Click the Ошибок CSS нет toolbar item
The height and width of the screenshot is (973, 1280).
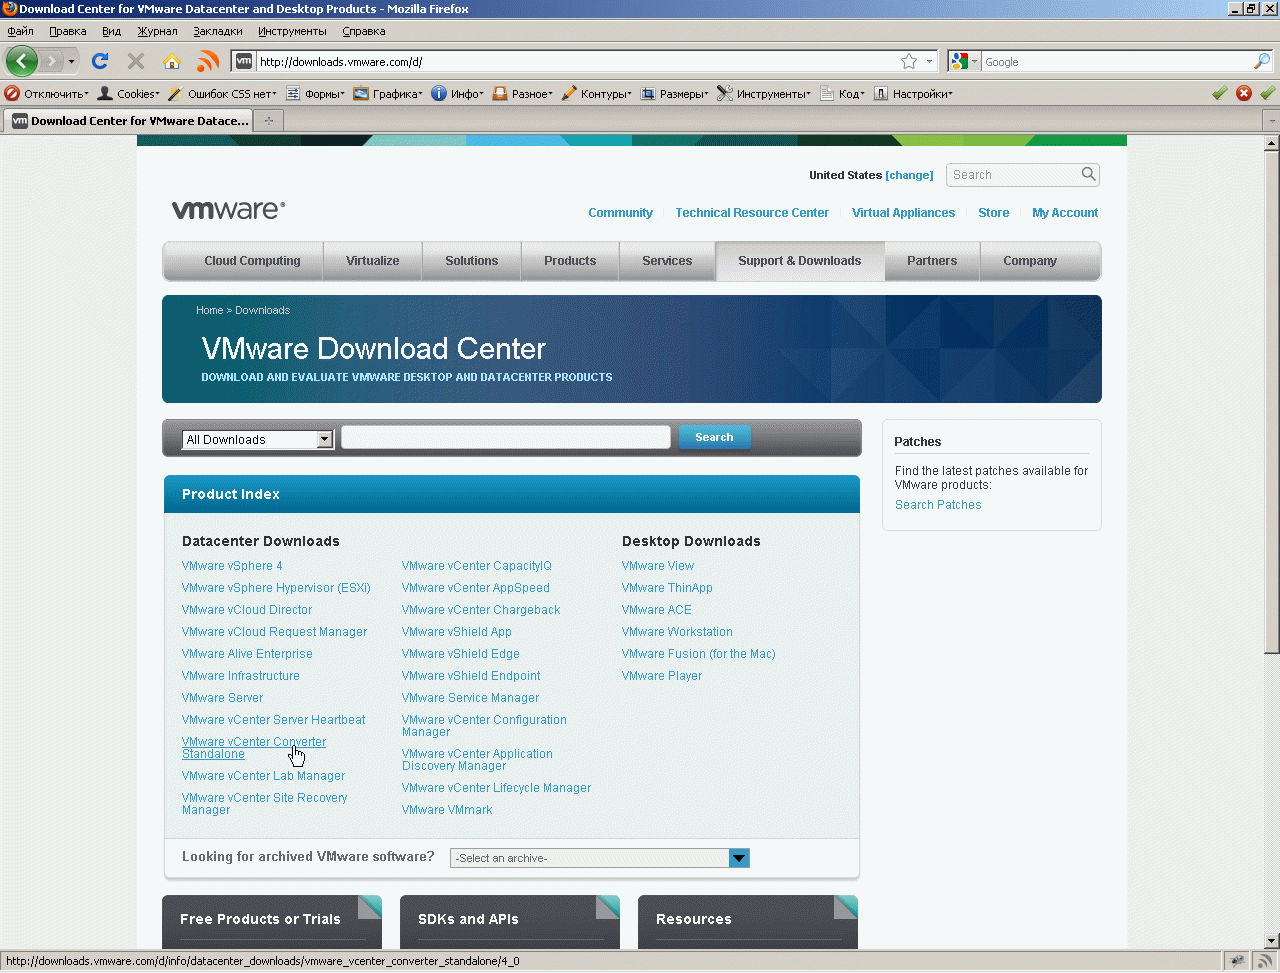coord(222,94)
